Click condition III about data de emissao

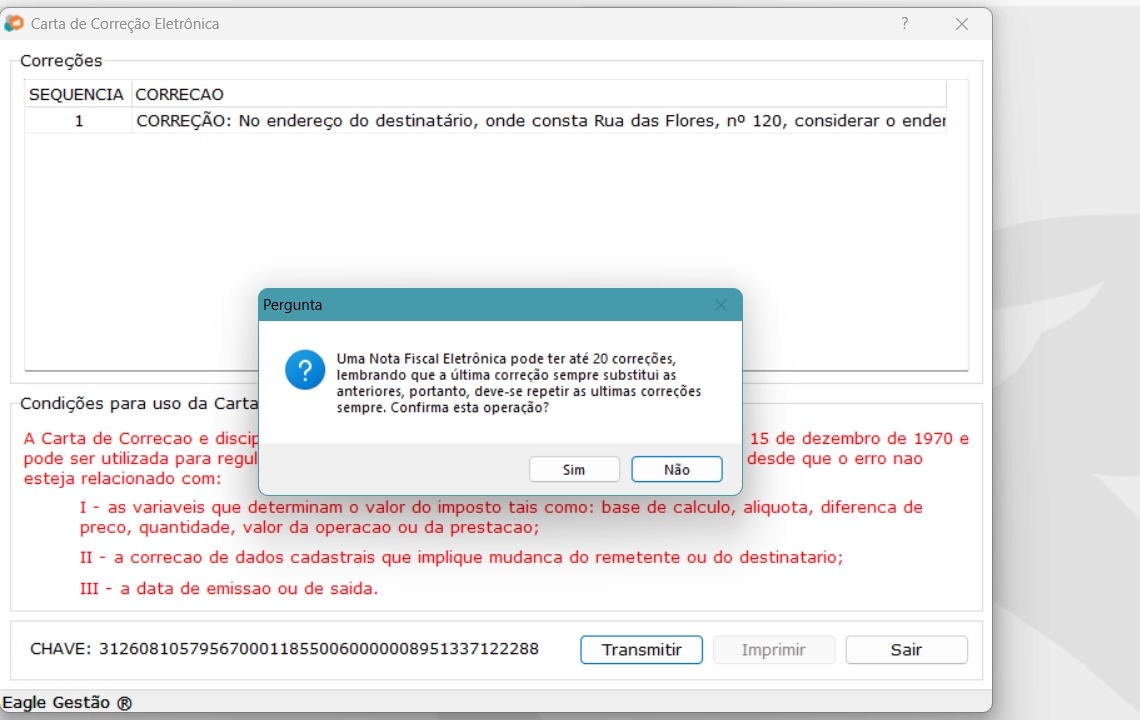[x=229, y=588]
